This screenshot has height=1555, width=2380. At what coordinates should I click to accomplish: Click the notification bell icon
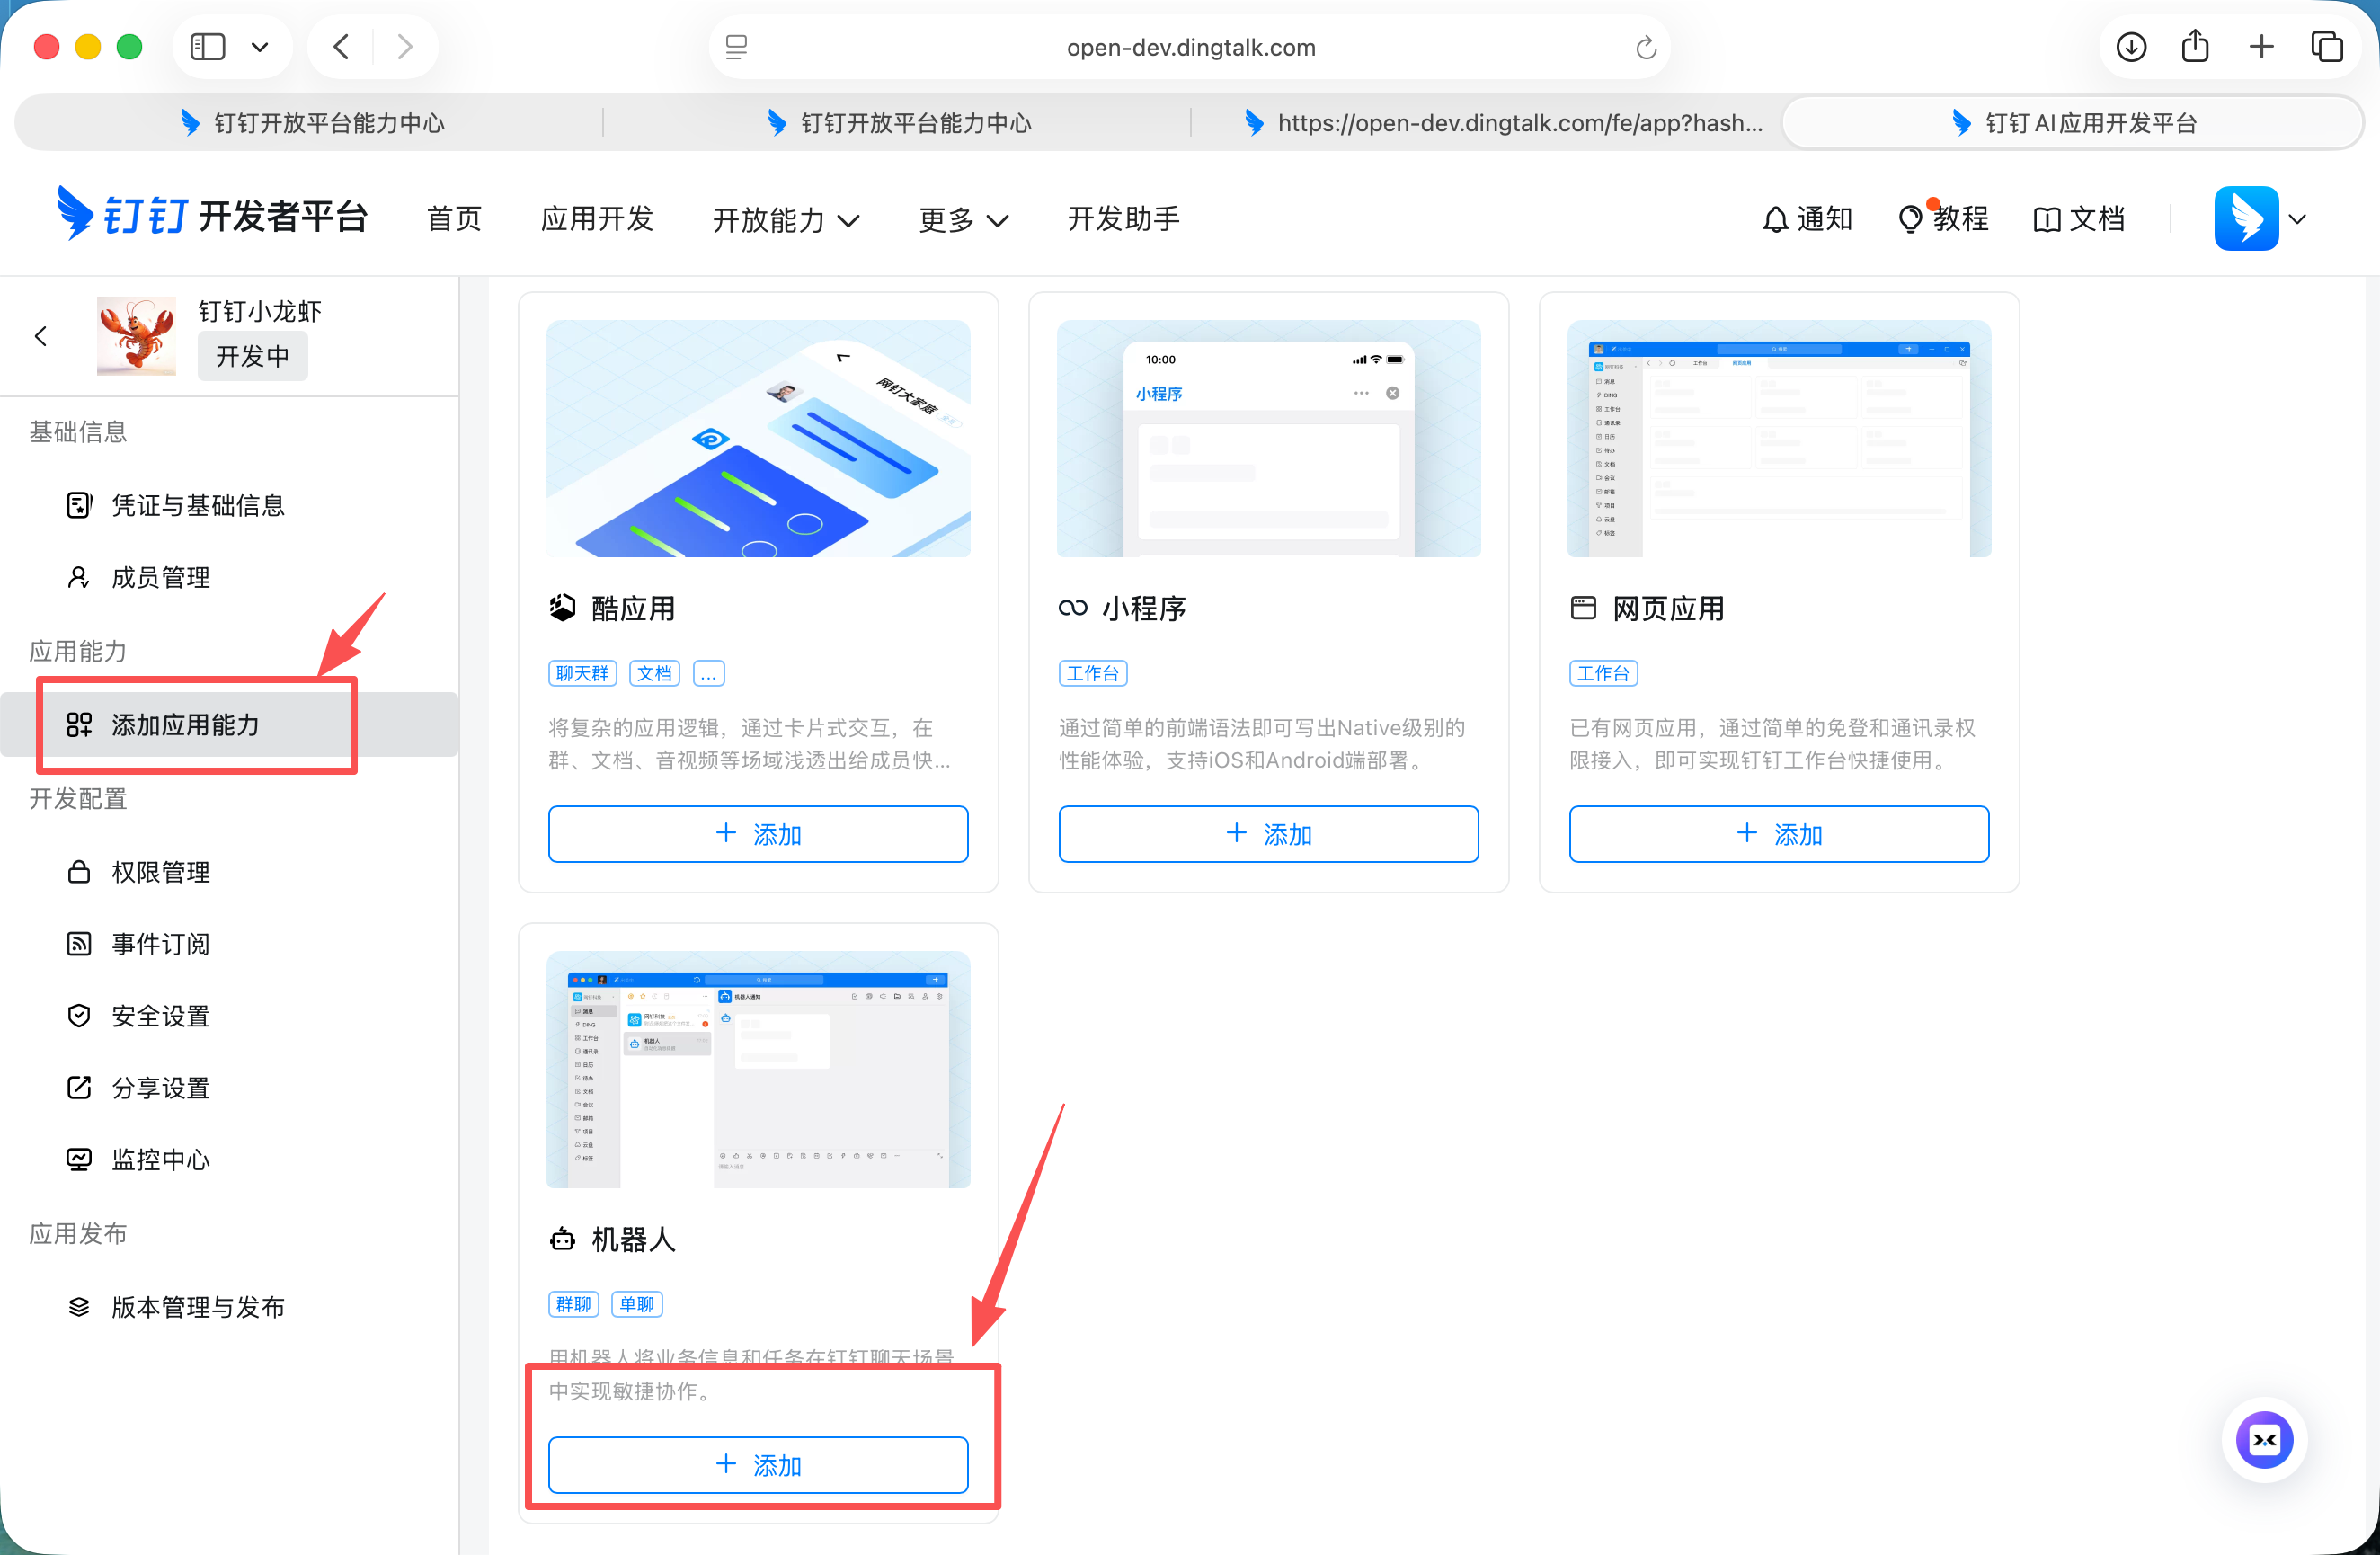1774,219
